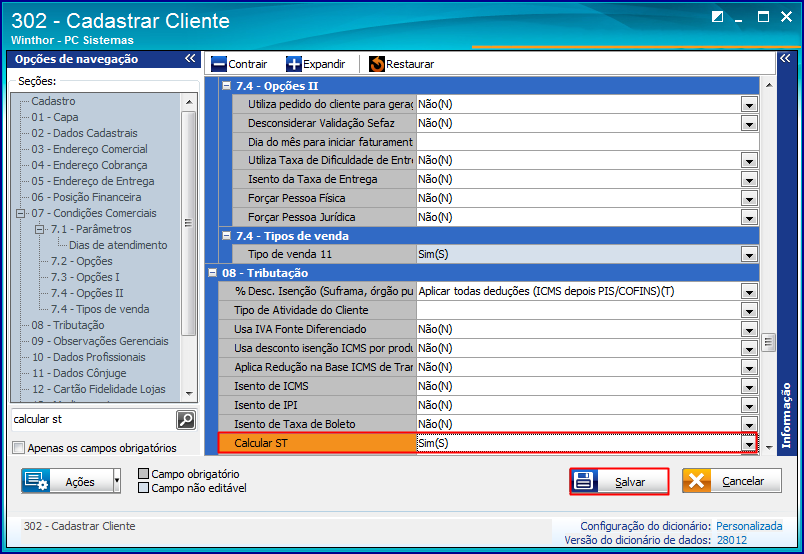Image resolution: width=804 pixels, height=554 pixels.
Task: Open Isento da Taxa de Entrega dropdown
Action: (x=749, y=179)
